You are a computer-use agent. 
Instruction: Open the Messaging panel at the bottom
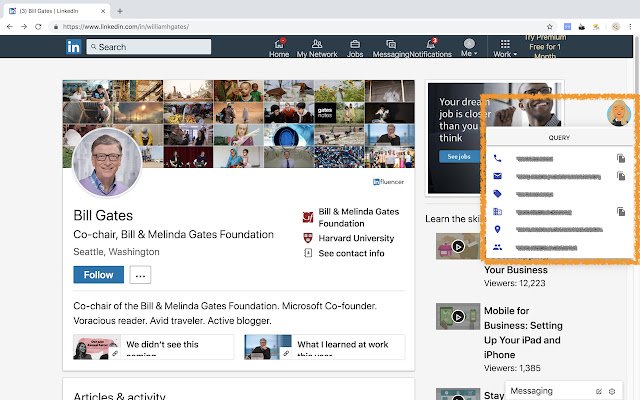click(x=531, y=391)
